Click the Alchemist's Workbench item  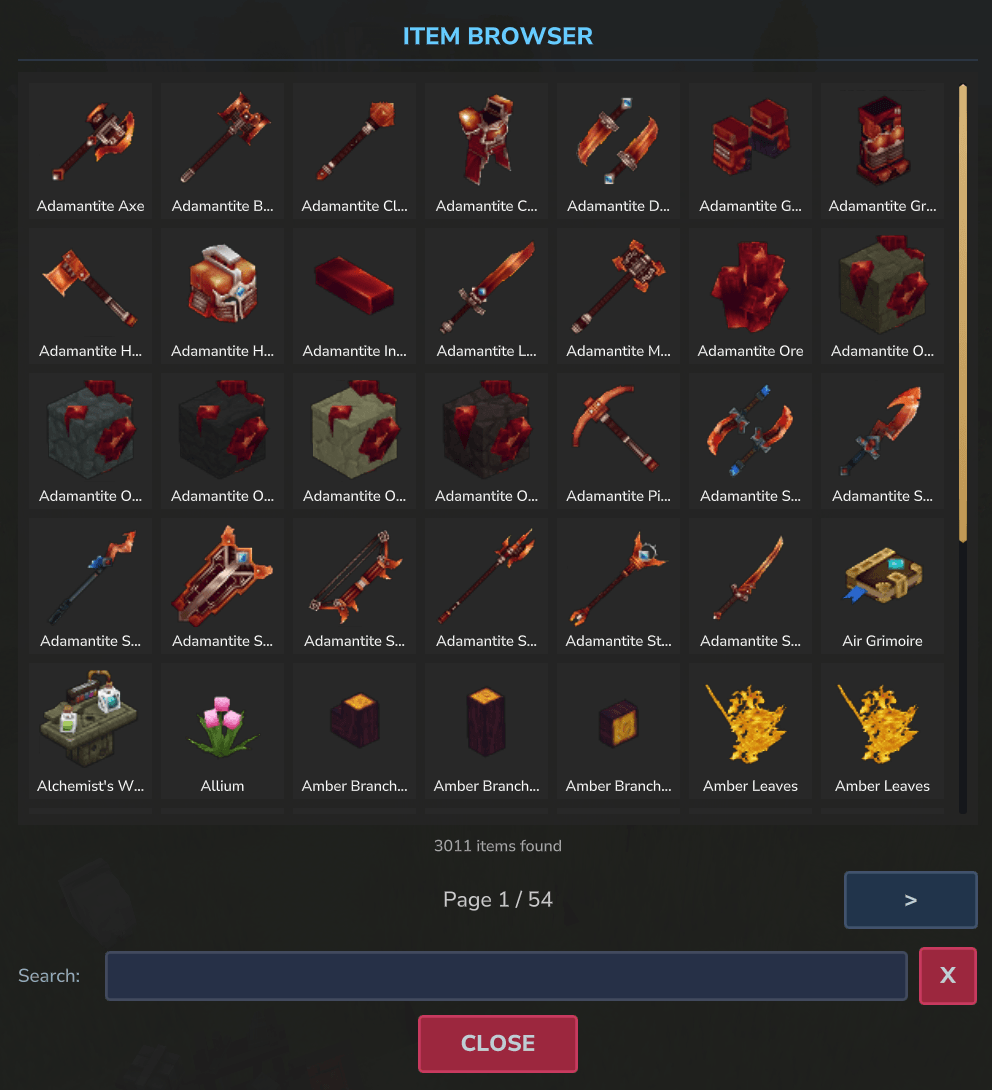tap(90, 731)
